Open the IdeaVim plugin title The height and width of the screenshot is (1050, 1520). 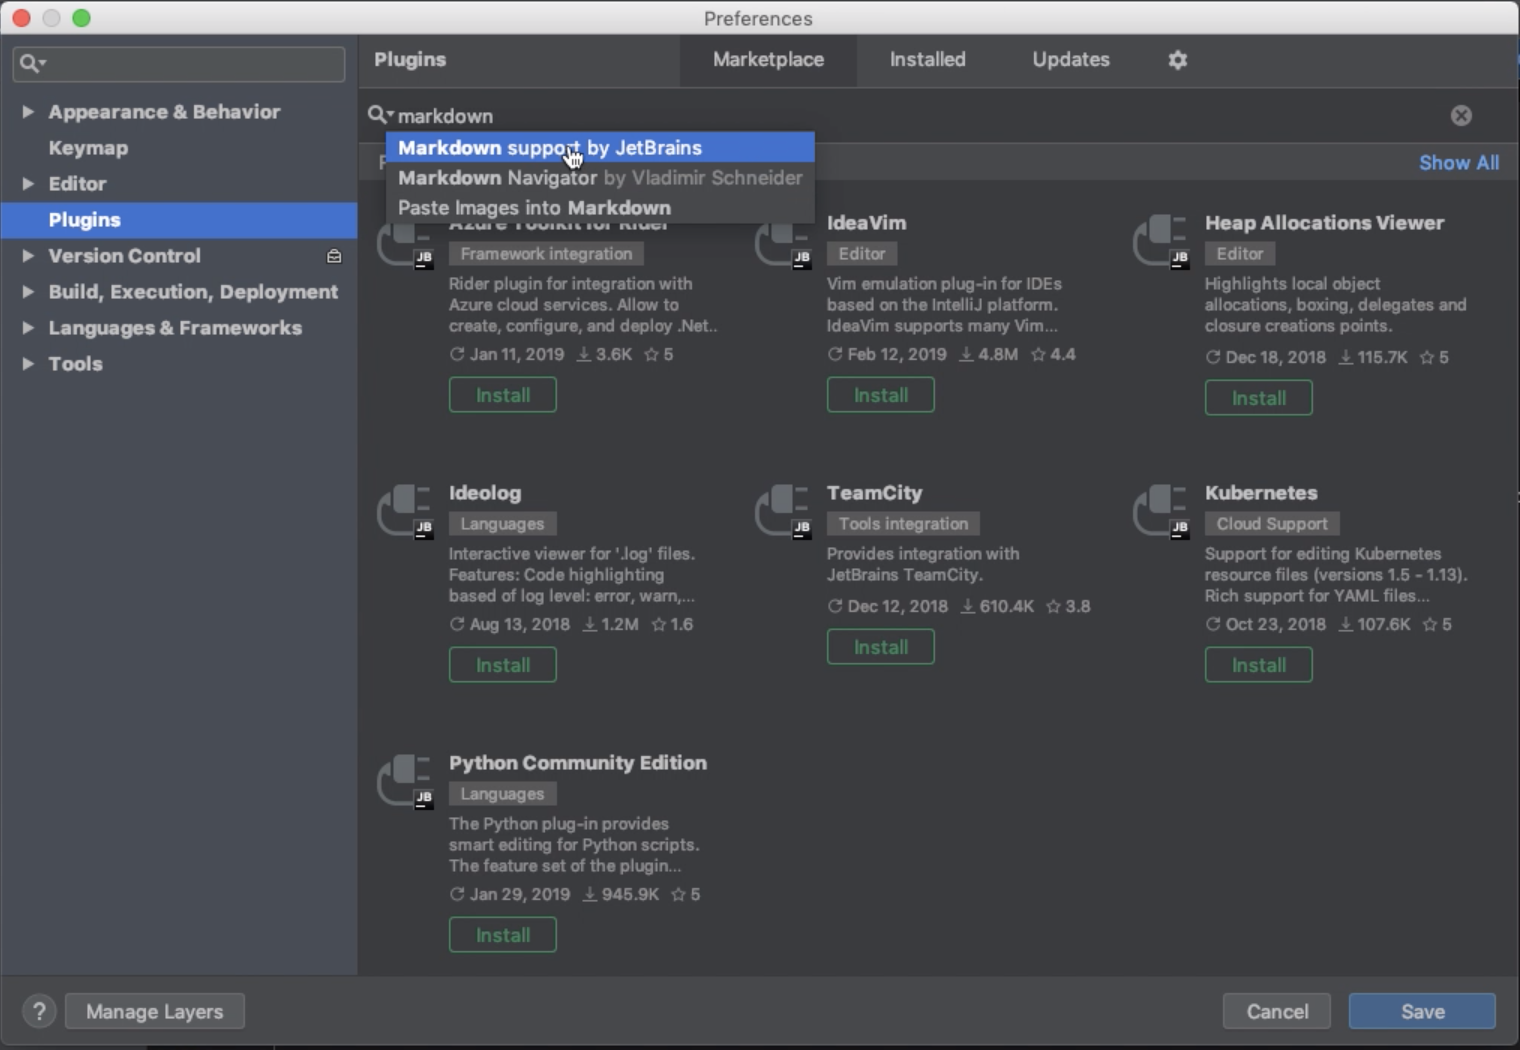click(x=867, y=223)
